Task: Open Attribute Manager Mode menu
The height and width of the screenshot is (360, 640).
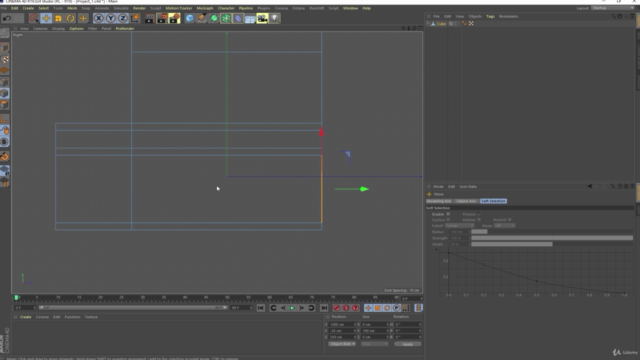Action: [x=438, y=187]
